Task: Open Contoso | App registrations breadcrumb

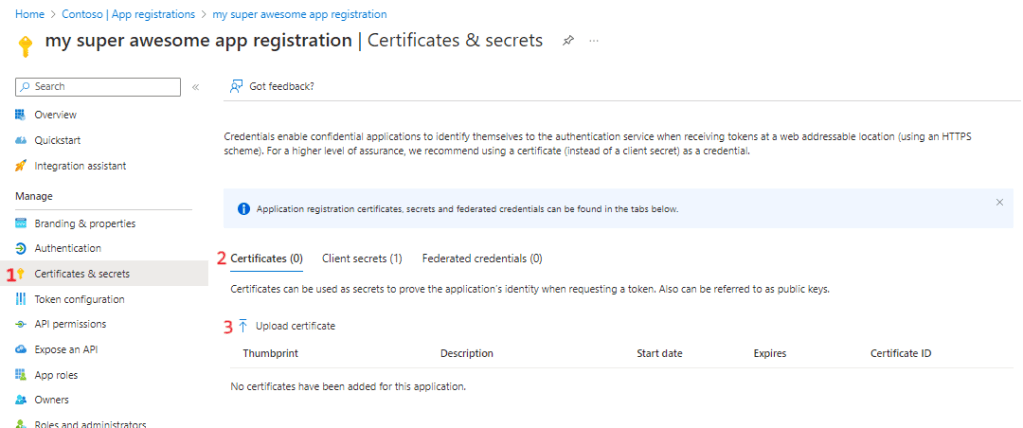Action: tap(127, 14)
